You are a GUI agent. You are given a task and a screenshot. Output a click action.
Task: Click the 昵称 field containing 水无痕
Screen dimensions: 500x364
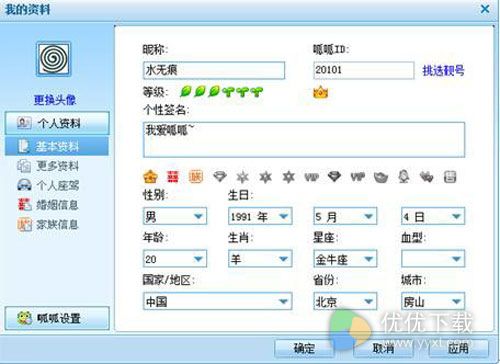pos(214,70)
